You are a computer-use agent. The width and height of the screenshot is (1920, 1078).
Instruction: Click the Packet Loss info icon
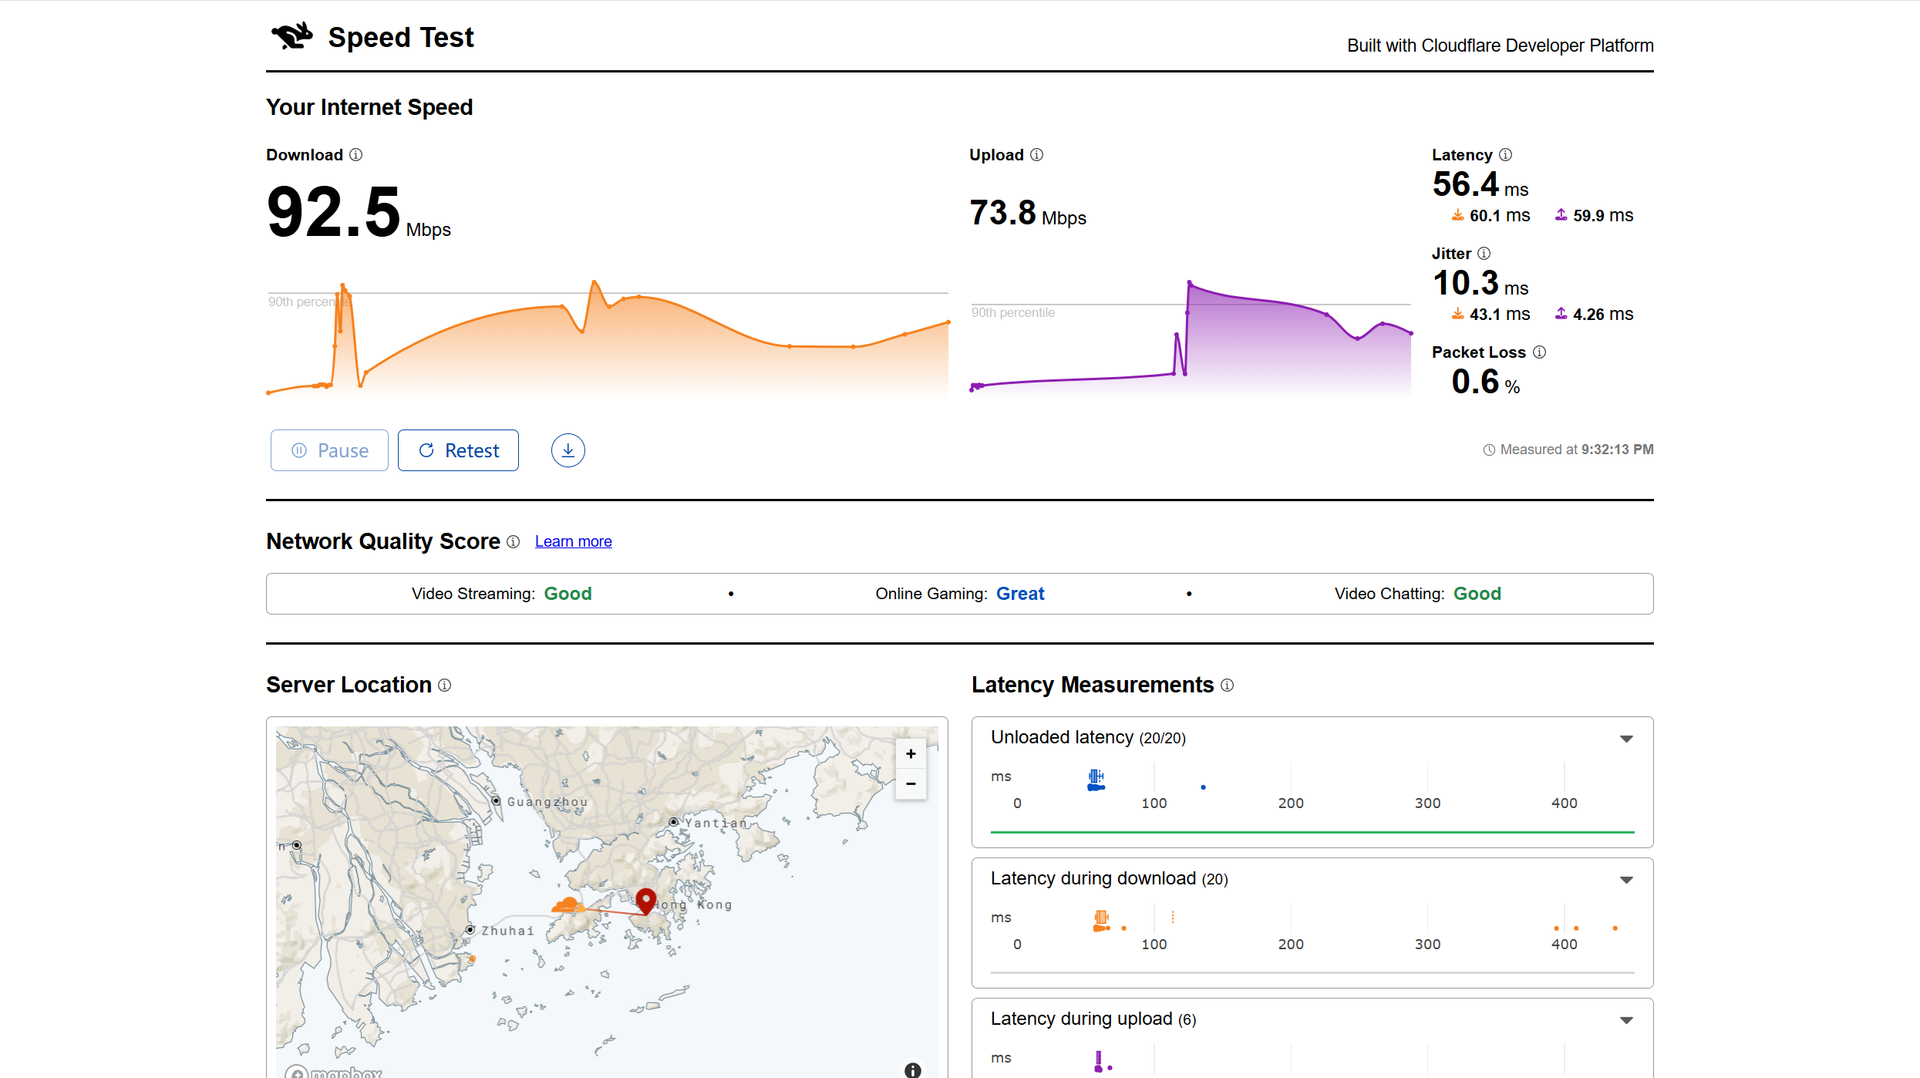1539,352
